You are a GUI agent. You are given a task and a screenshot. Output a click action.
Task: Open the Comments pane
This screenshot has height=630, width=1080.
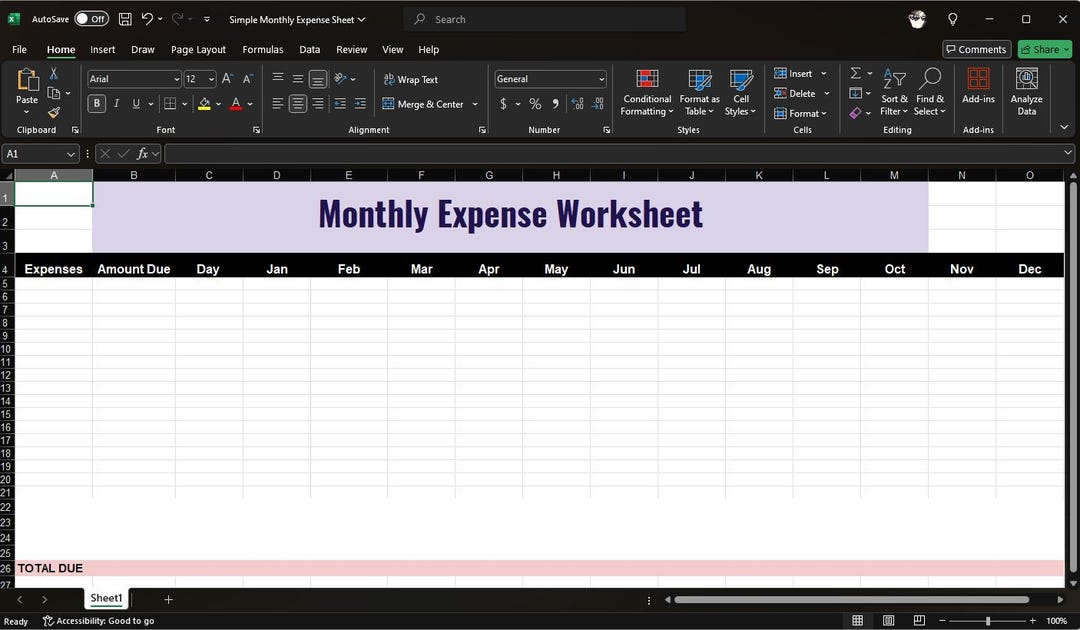point(976,49)
